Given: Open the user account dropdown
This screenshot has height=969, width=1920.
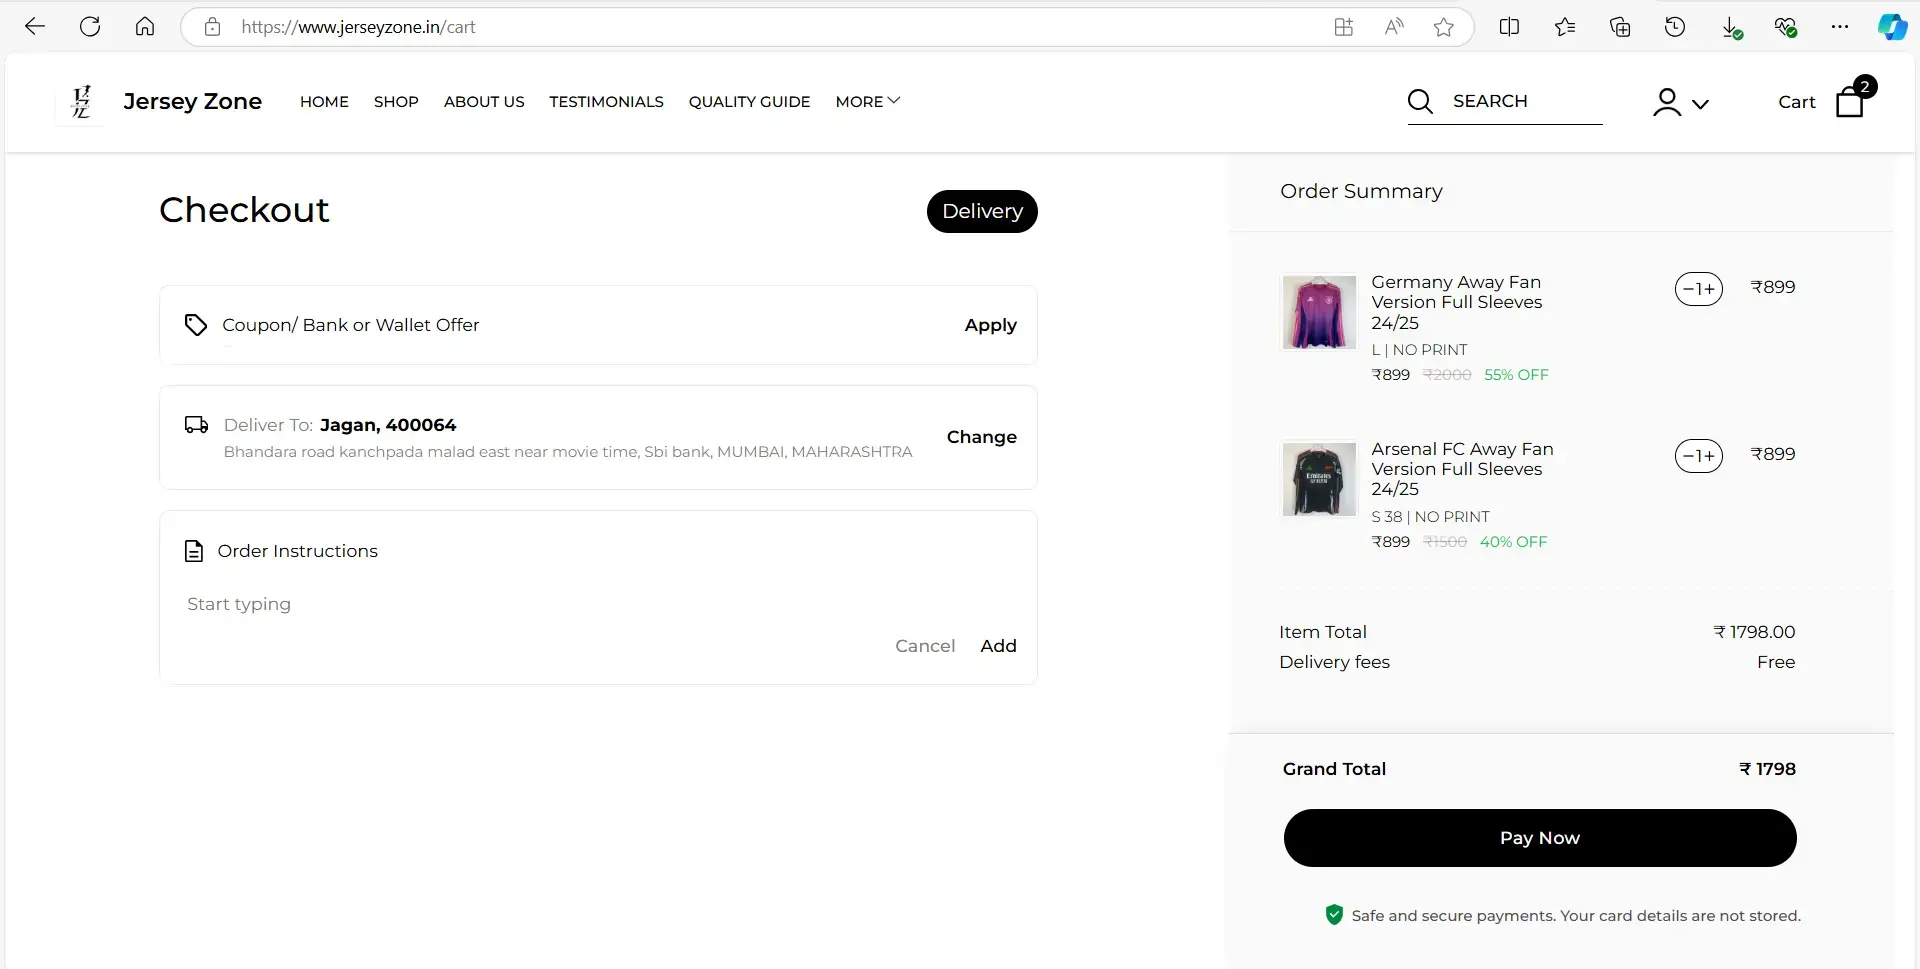Looking at the screenshot, I should point(1680,102).
